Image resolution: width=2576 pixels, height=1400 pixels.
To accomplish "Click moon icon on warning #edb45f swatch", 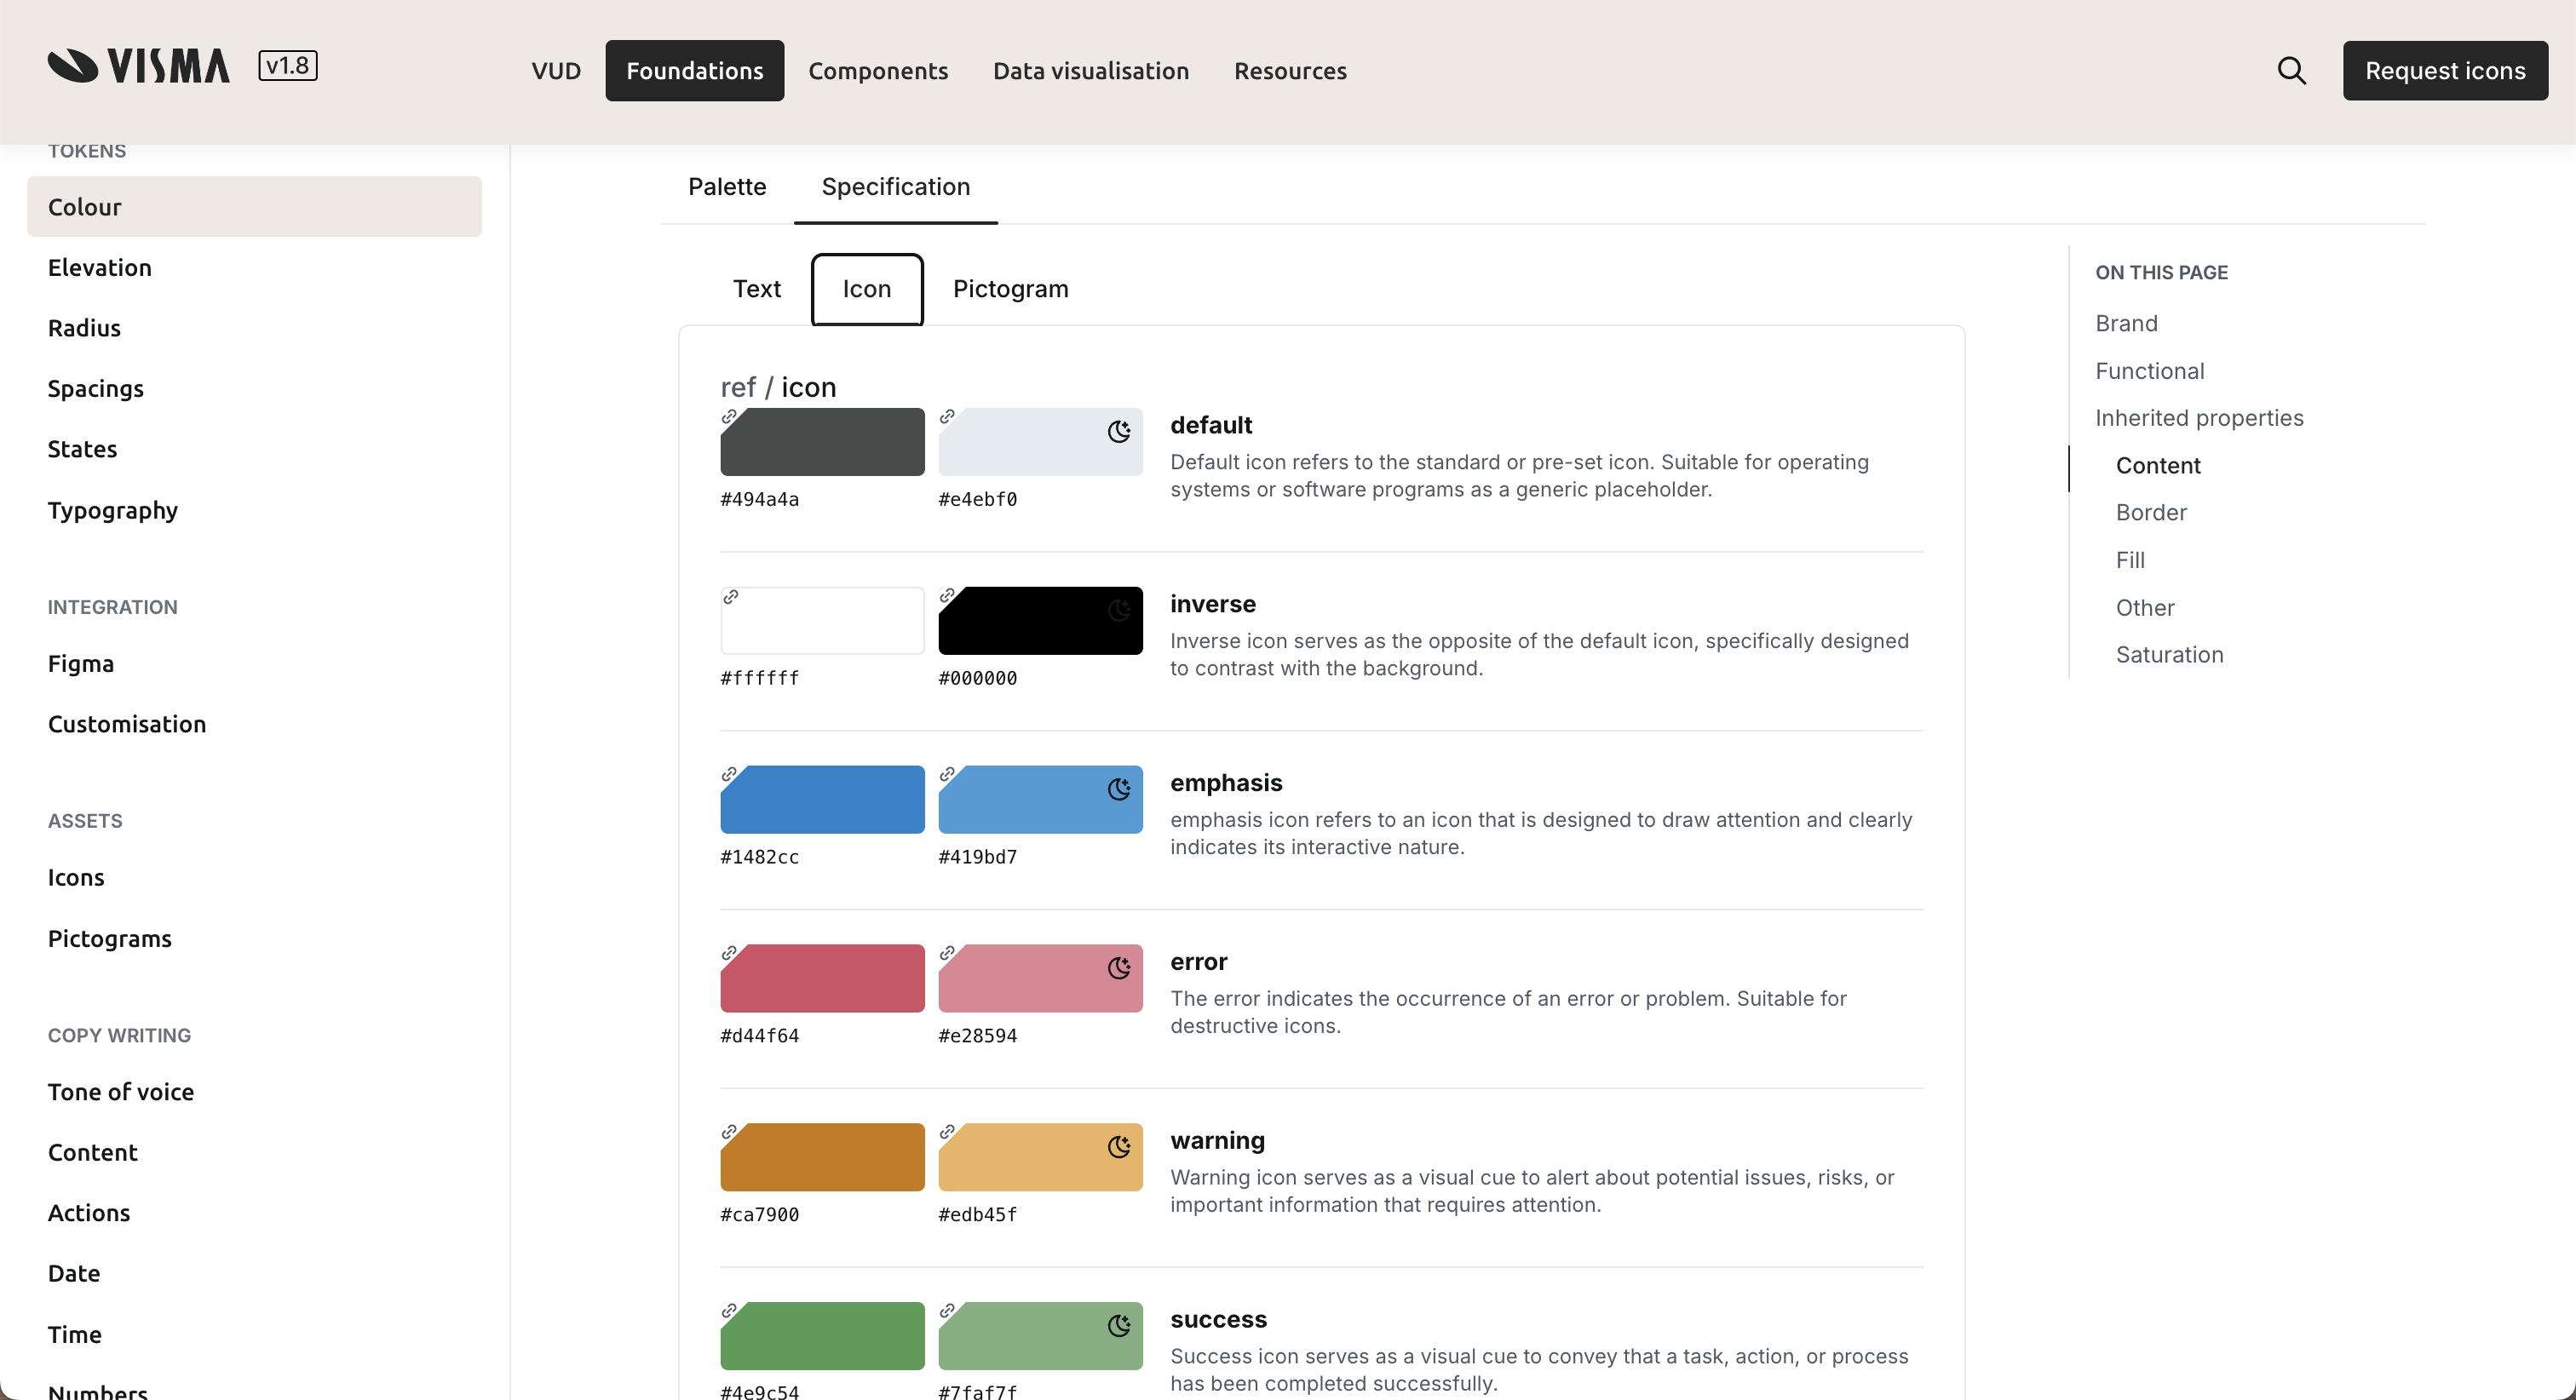I will pos(1119,1147).
